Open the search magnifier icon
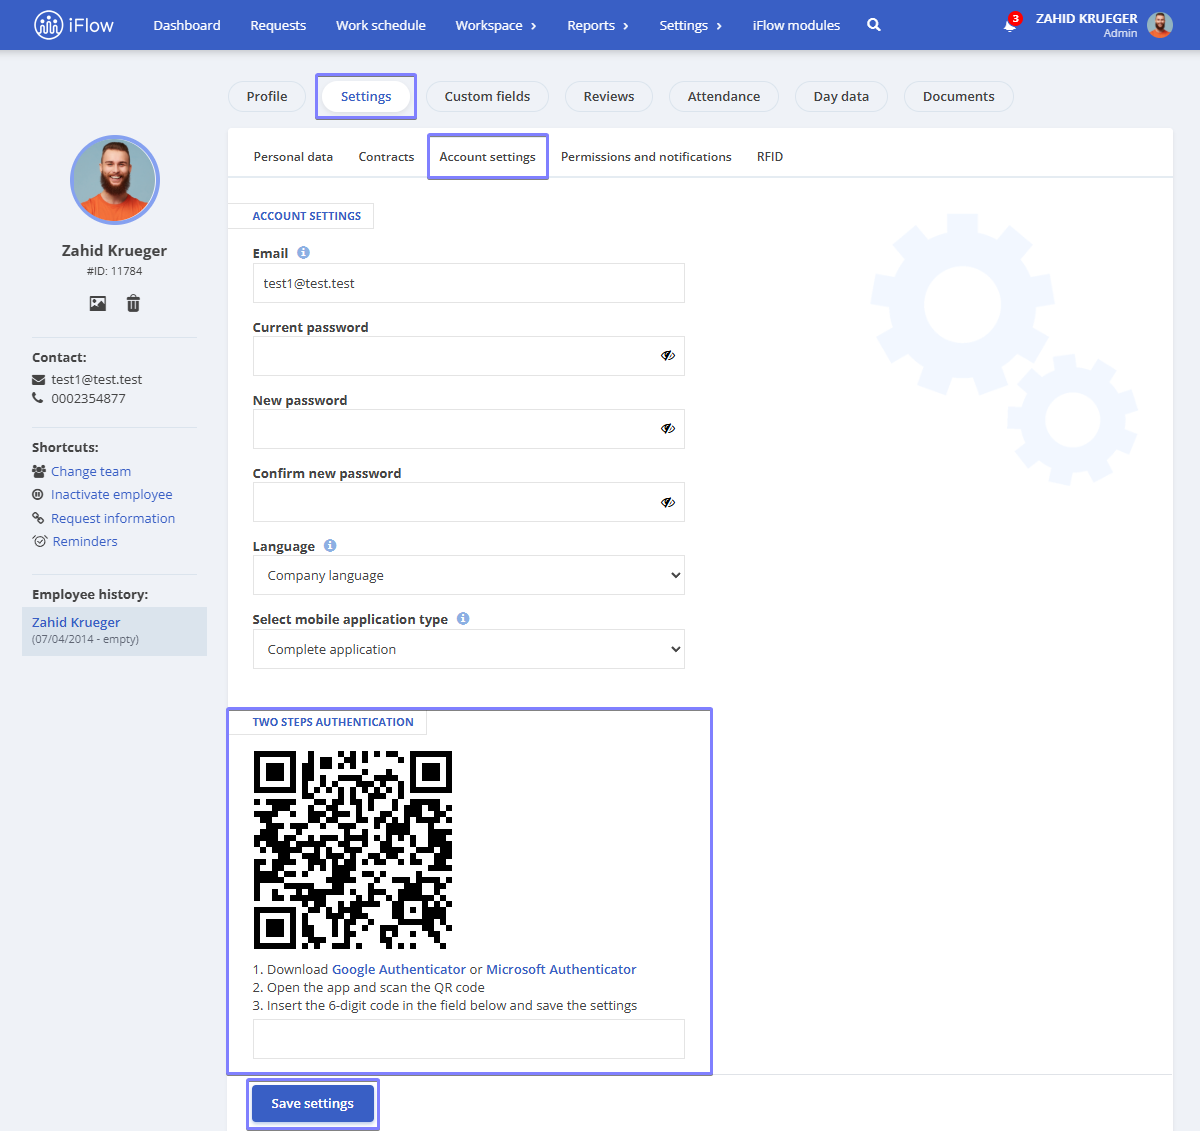The width and height of the screenshot is (1200, 1131). point(874,25)
